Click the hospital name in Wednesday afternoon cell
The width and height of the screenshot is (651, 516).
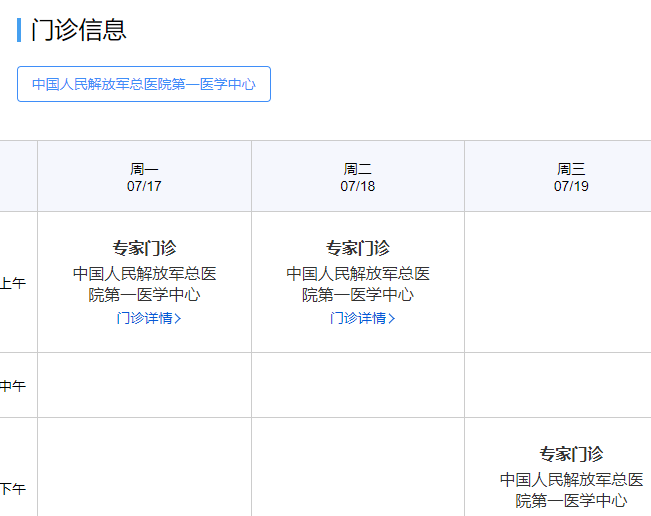[x=571, y=490]
